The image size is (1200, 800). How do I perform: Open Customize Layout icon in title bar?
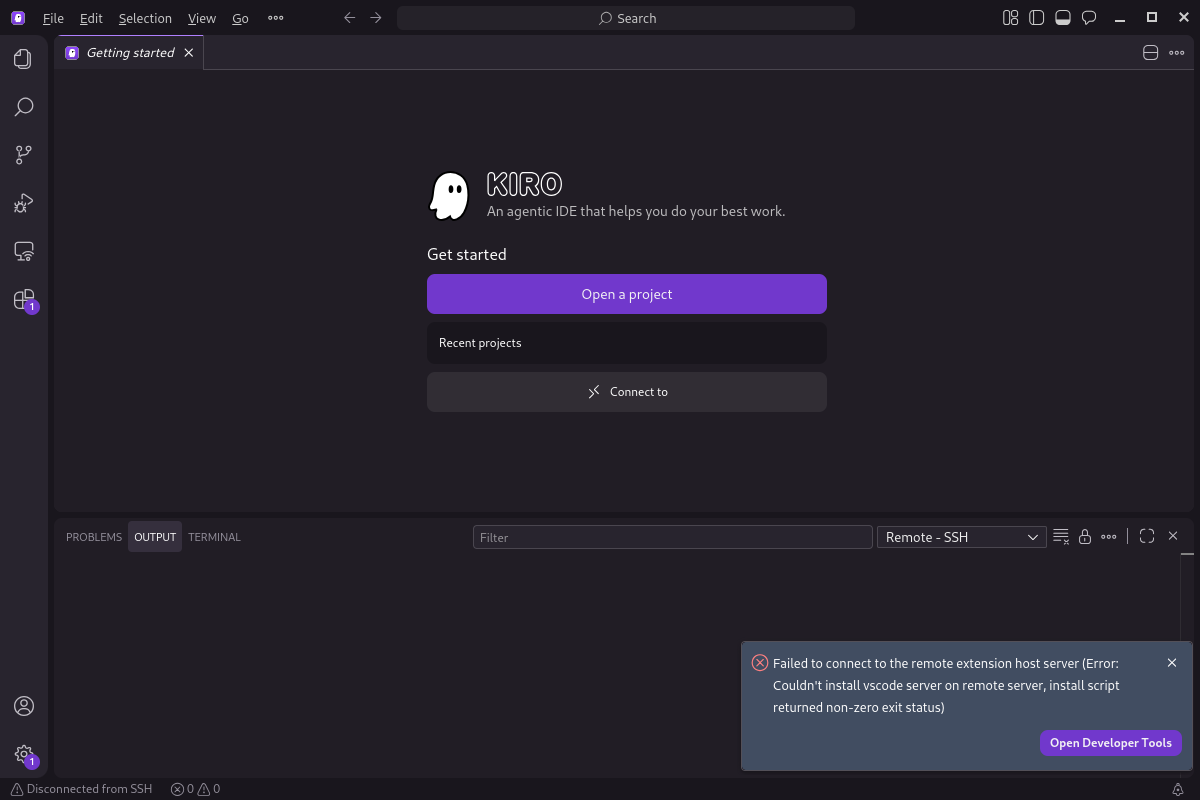point(1011,18)
